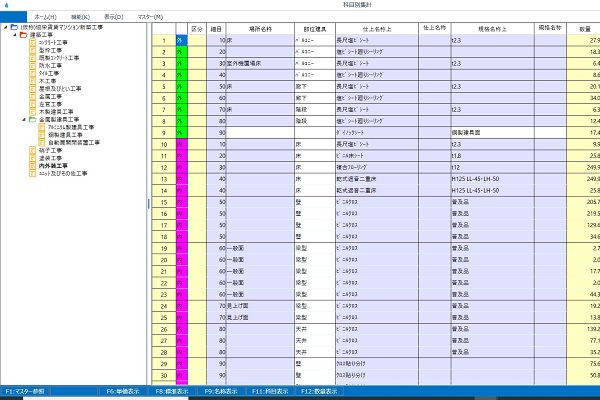Click the 場所名称 column header
Image resolution: width=600 pixels, height=400 pixels.
[x=260, y=29]
